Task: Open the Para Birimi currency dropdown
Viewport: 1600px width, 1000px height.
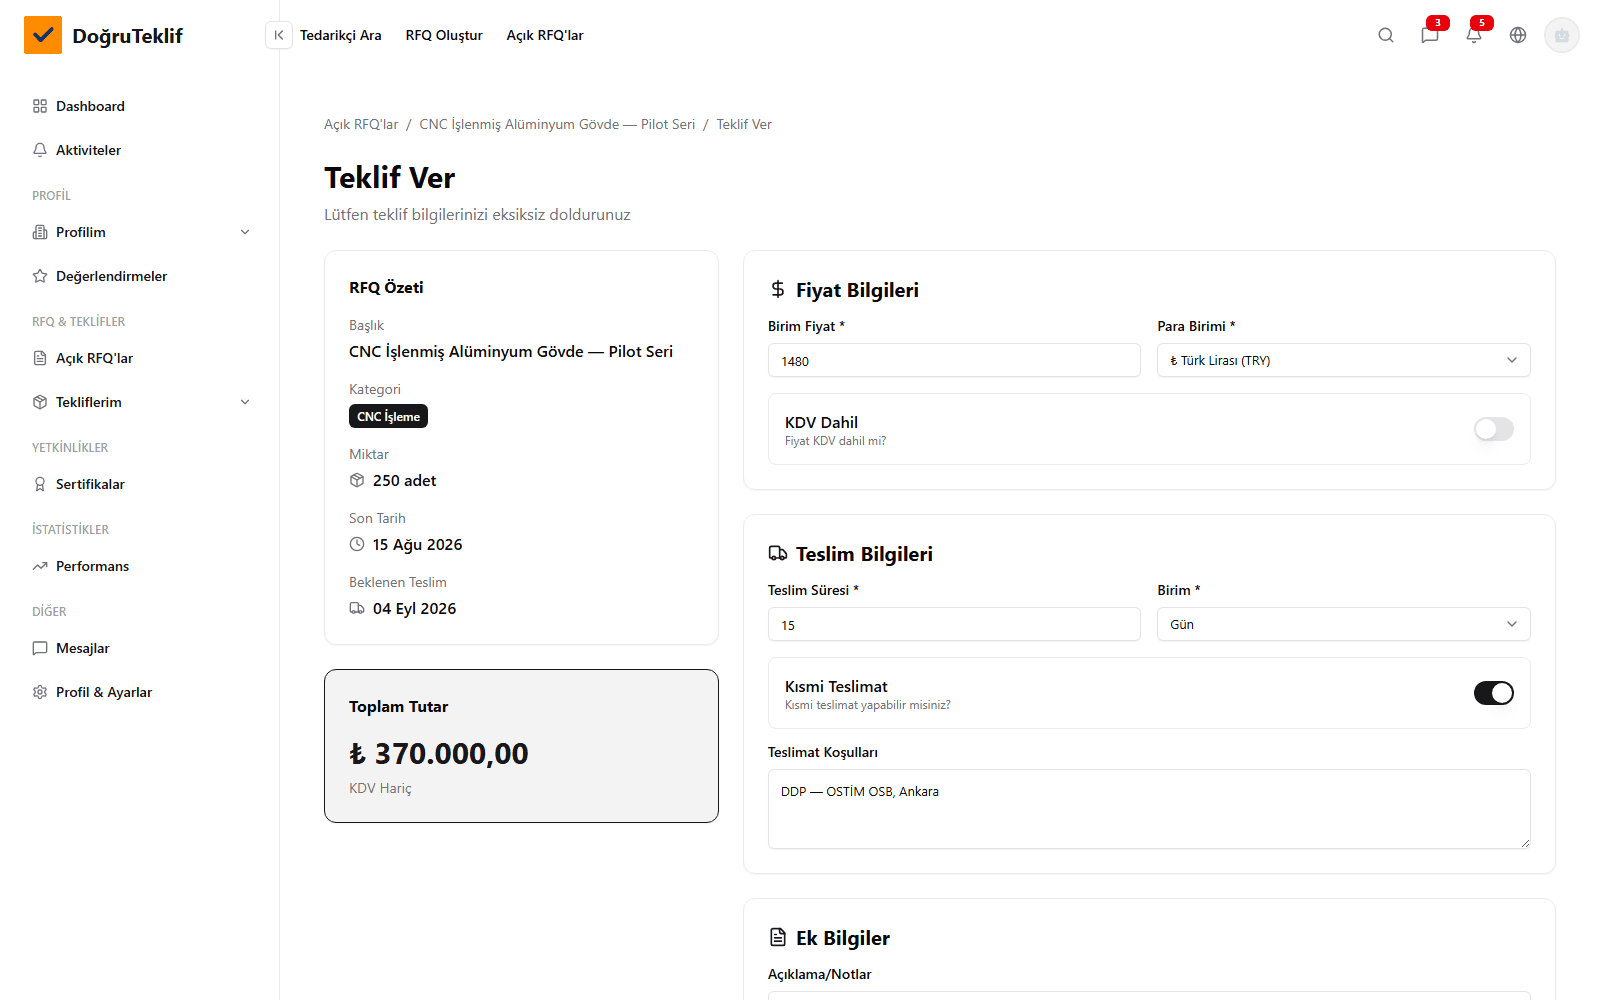Action: 1344,360
